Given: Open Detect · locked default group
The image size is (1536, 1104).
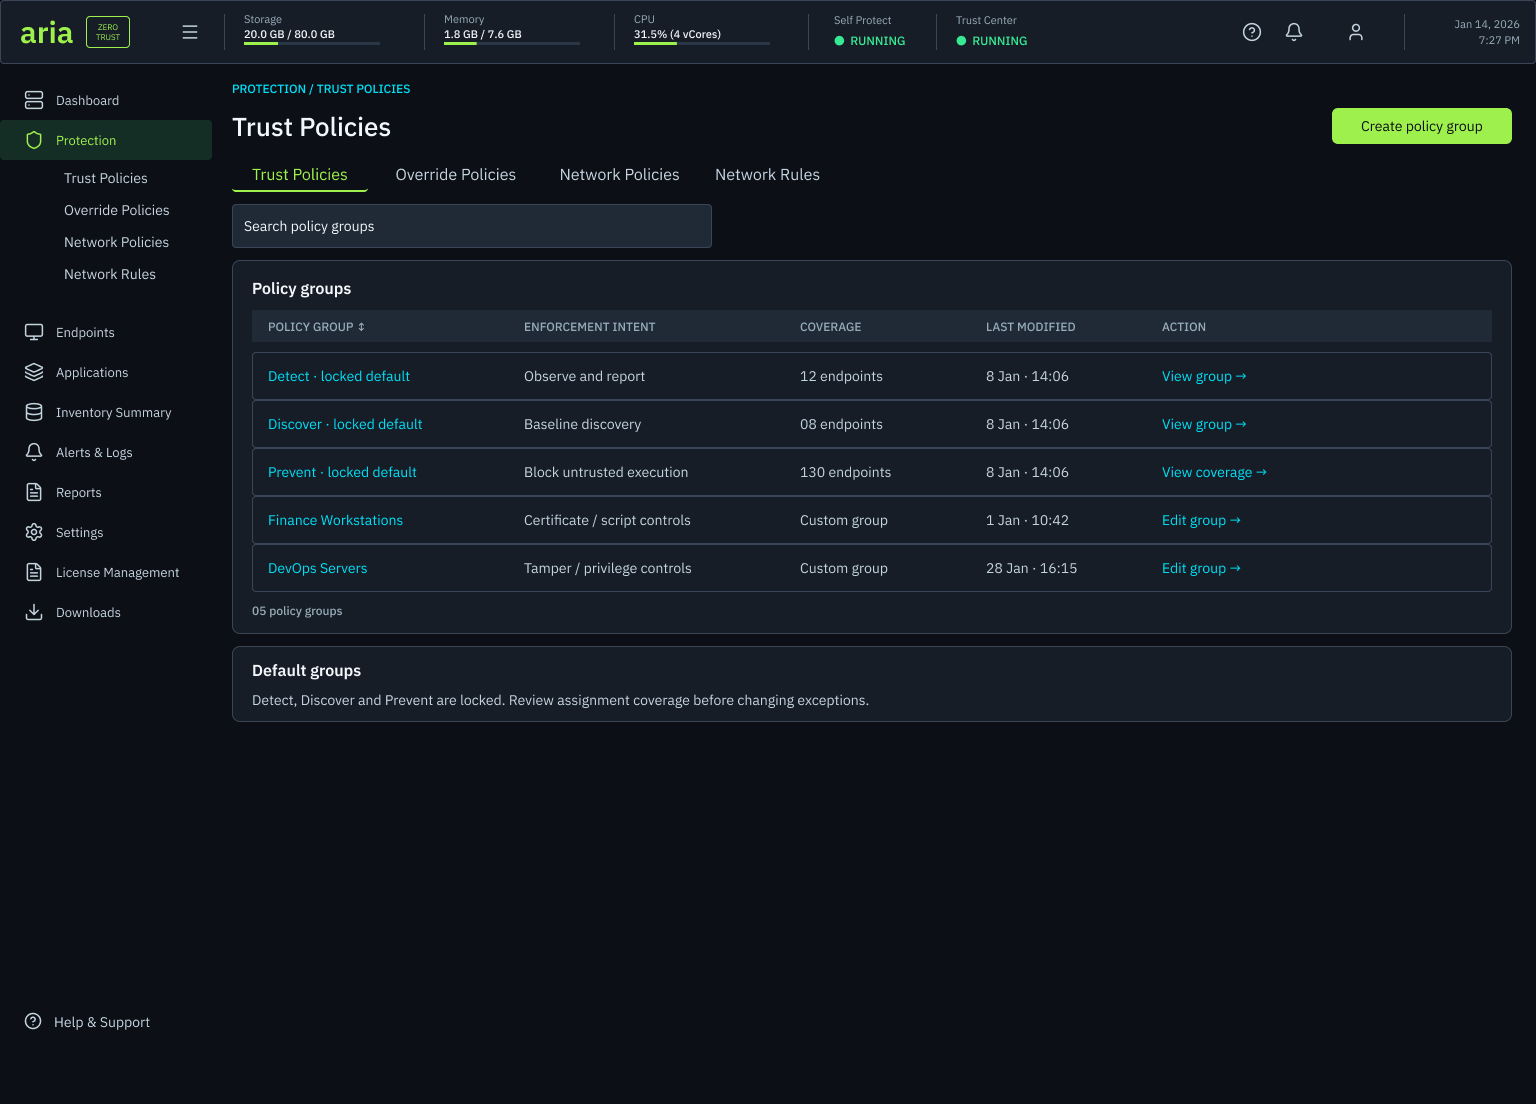Looking at the screenshot, I should 339,376.
